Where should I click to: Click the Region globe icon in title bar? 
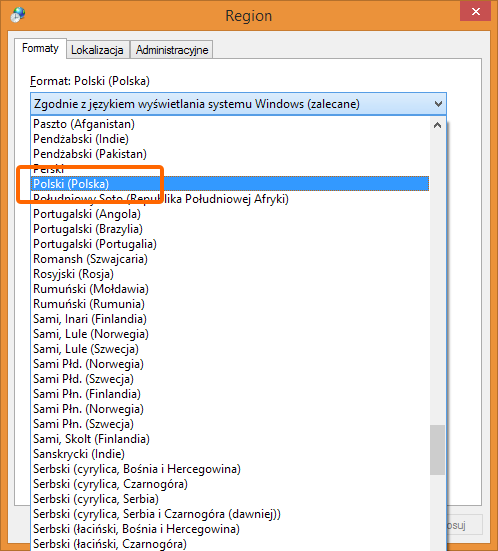click(18, 15)
